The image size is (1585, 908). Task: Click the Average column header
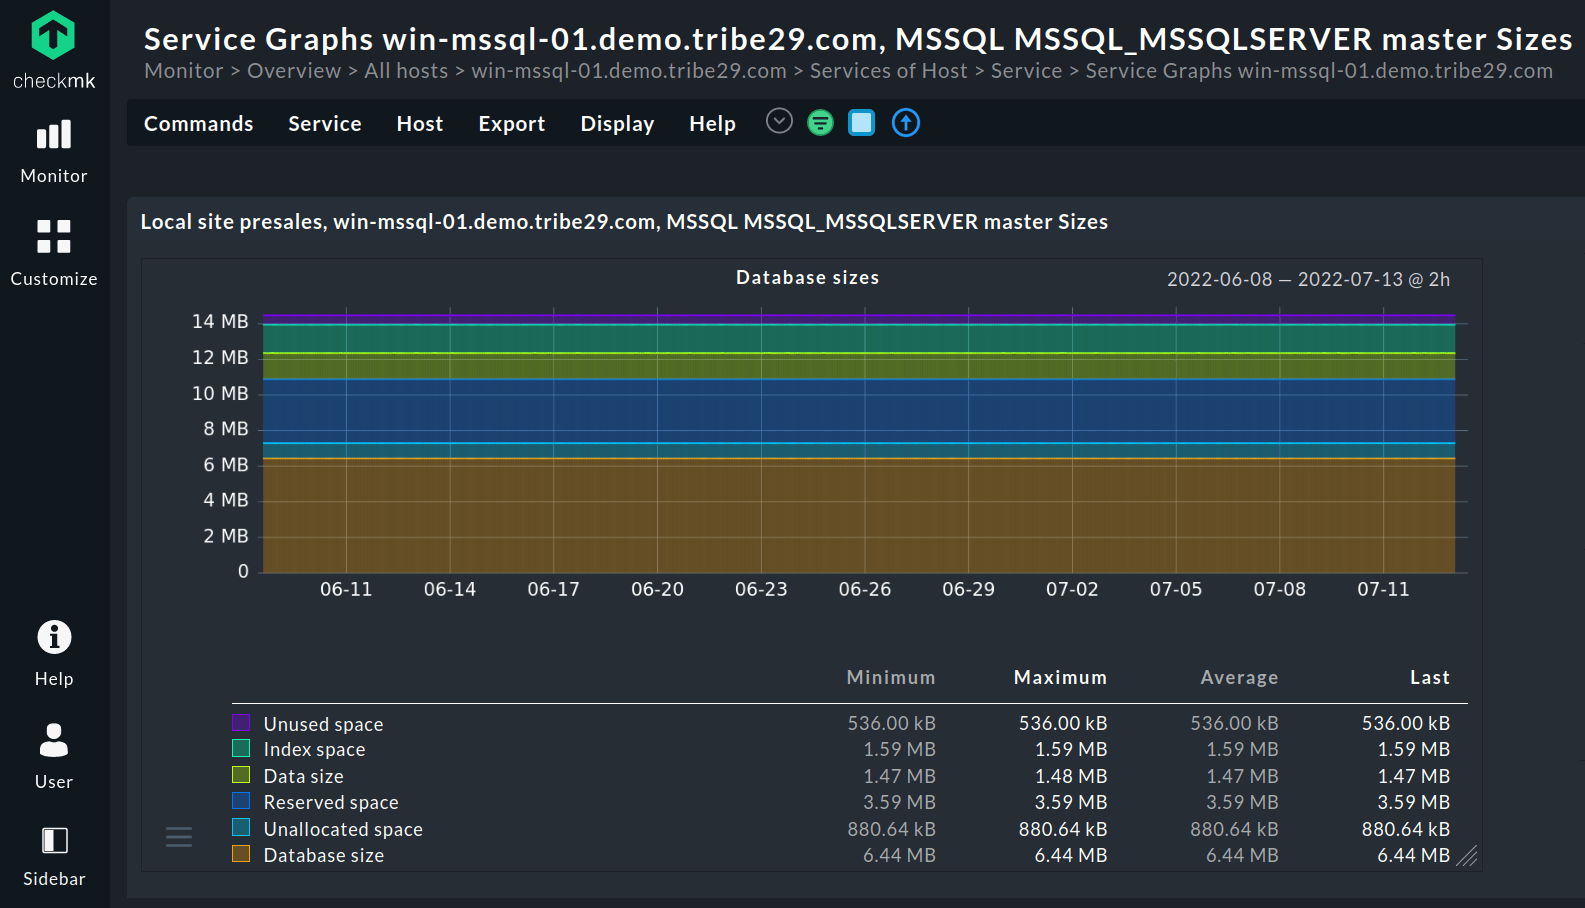[1239, 678]
